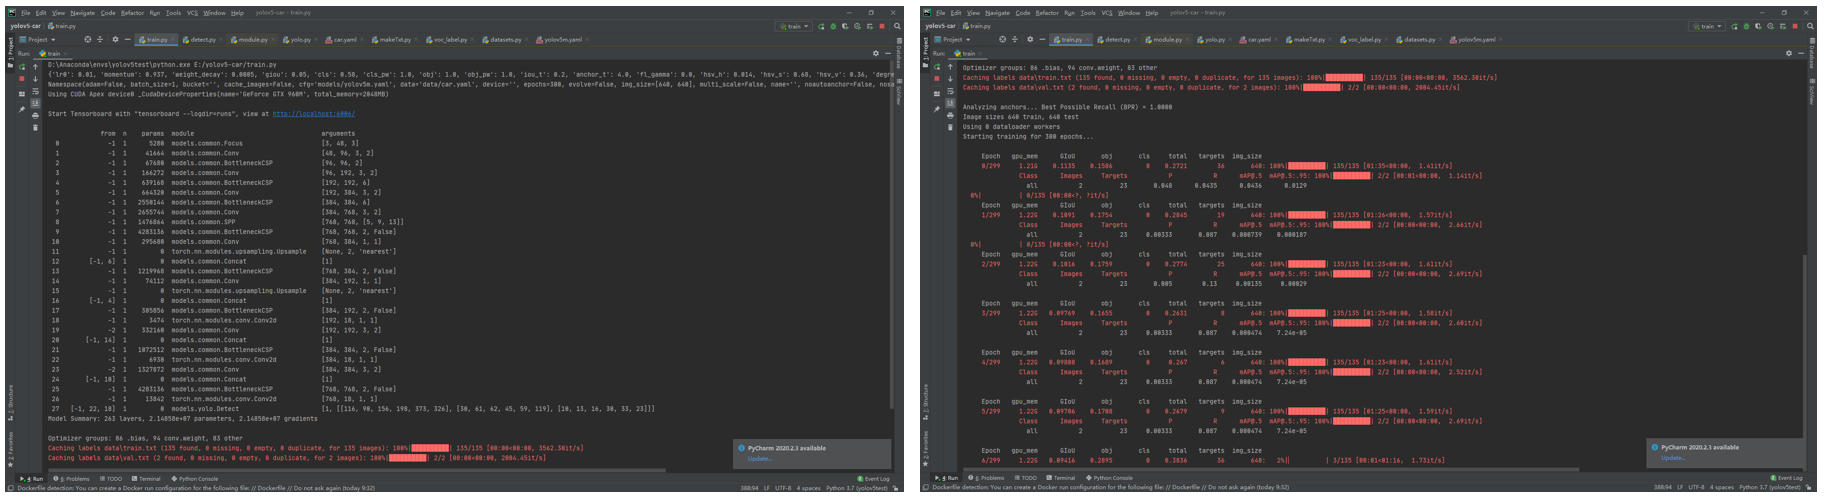
Task: Open the train run configuration dropdown in left window
Action: [794, 26]
